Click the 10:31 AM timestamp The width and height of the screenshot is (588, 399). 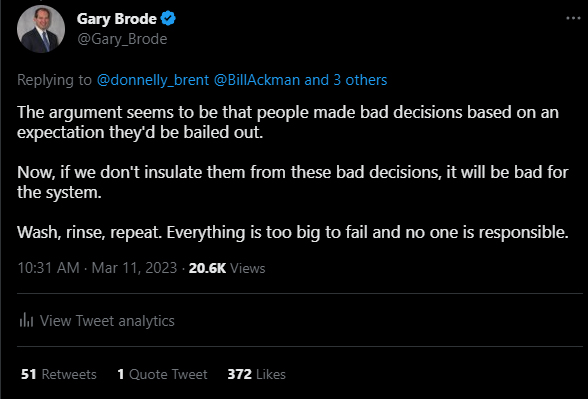[48, 268]
